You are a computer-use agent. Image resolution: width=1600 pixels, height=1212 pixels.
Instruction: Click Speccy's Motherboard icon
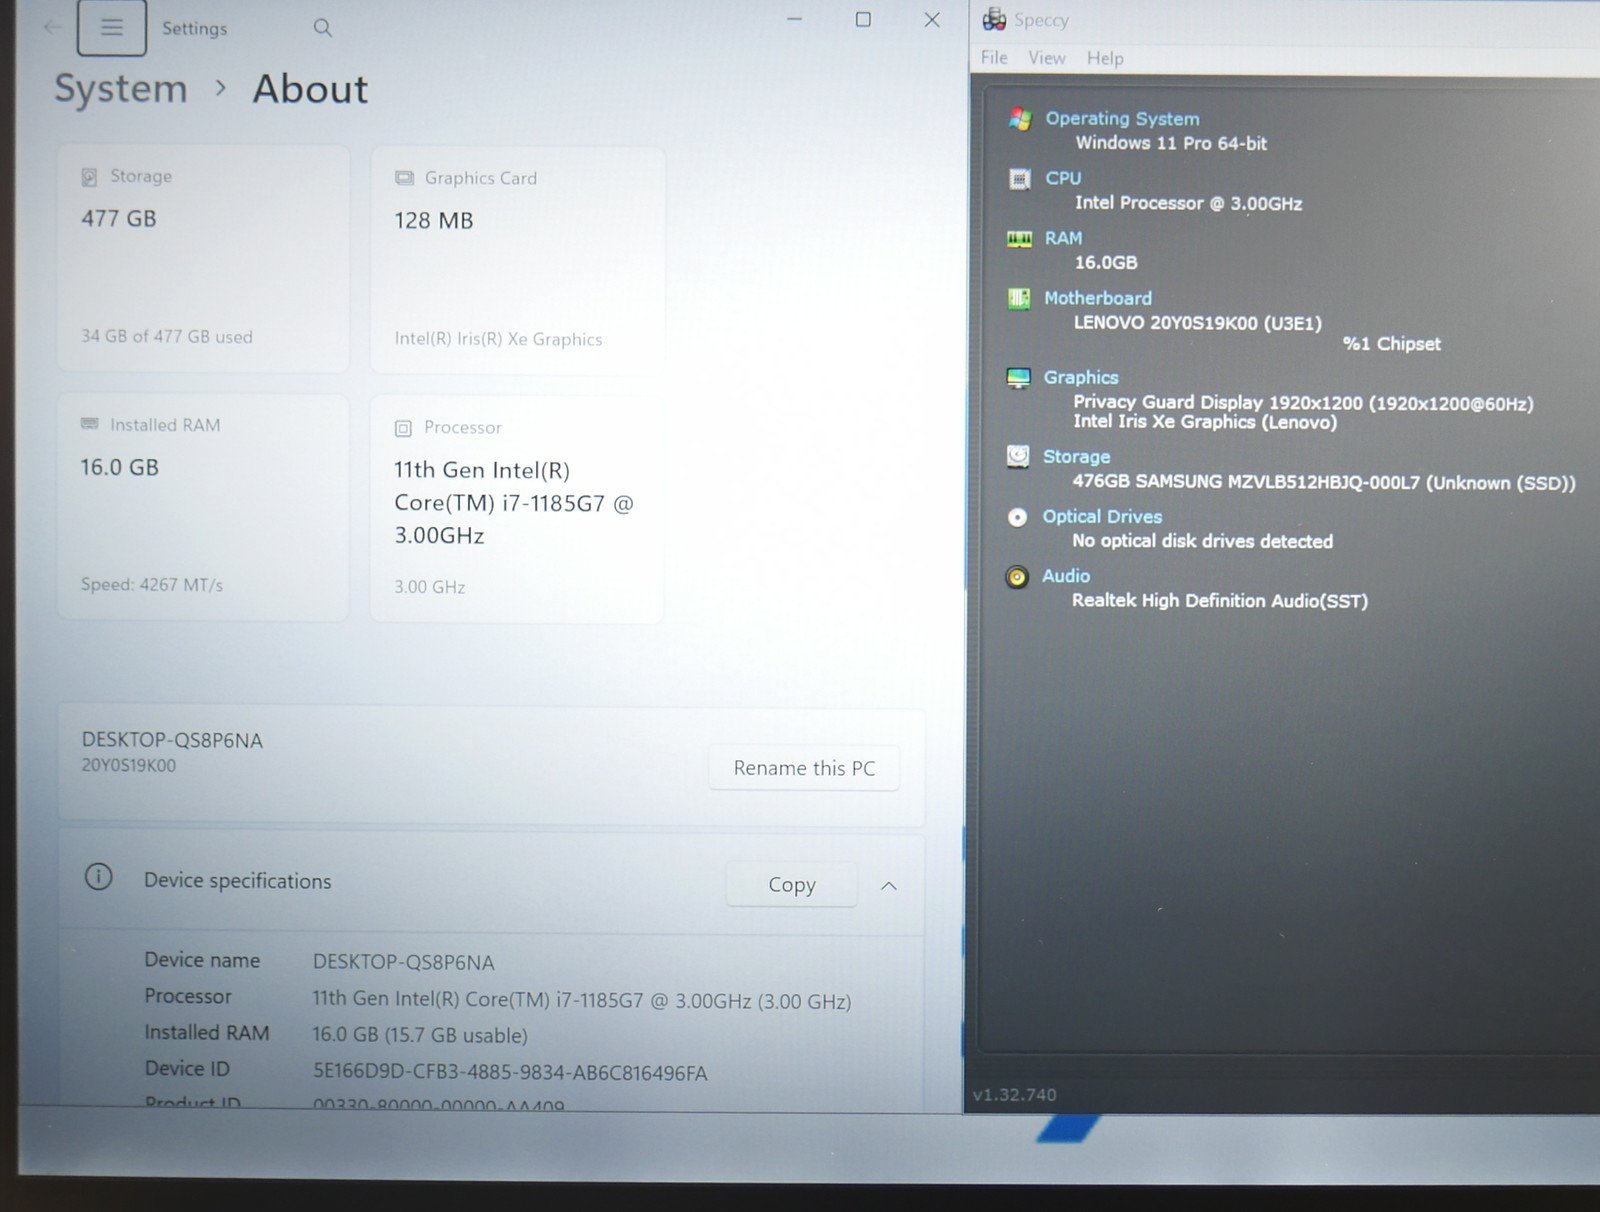point(1018,298)
